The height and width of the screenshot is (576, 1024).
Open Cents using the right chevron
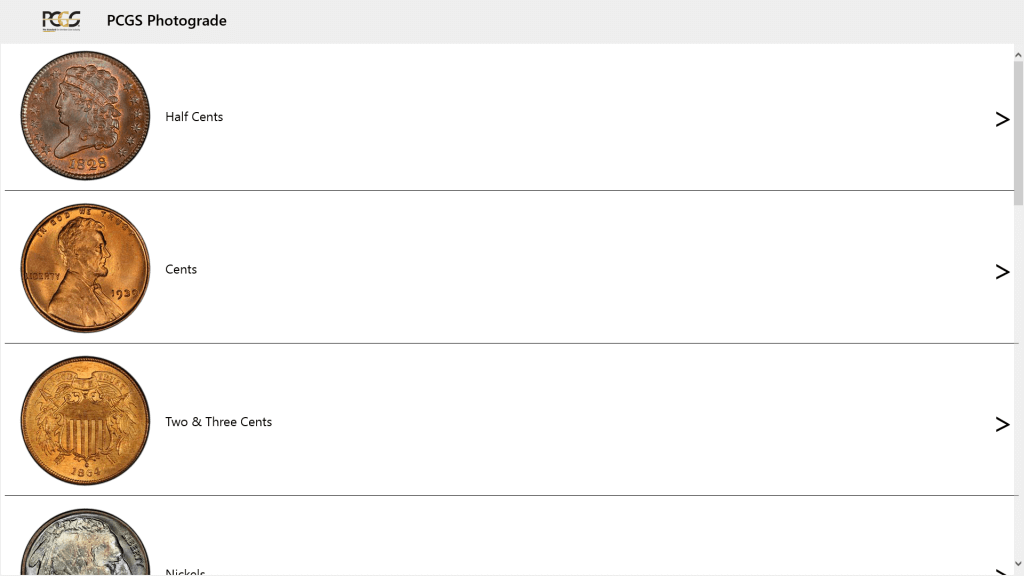1002,272
